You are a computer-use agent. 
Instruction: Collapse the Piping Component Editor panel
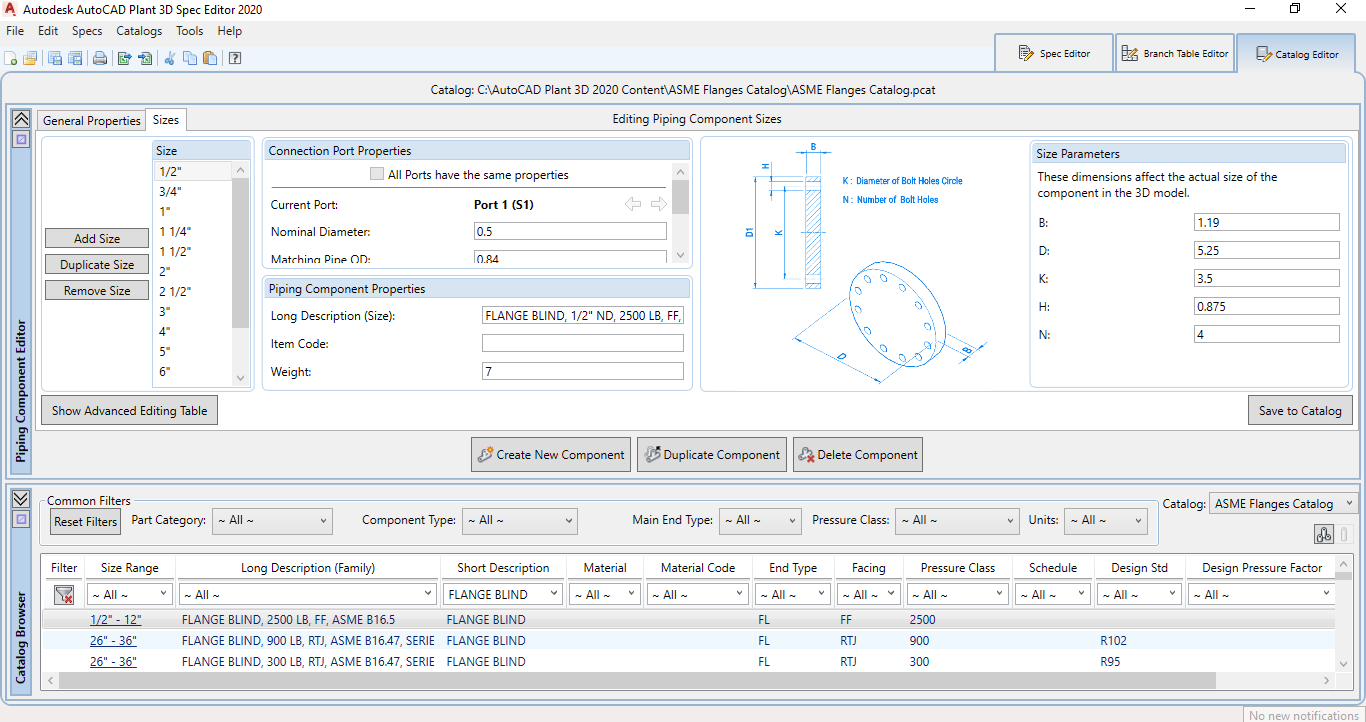coord(20,118)
